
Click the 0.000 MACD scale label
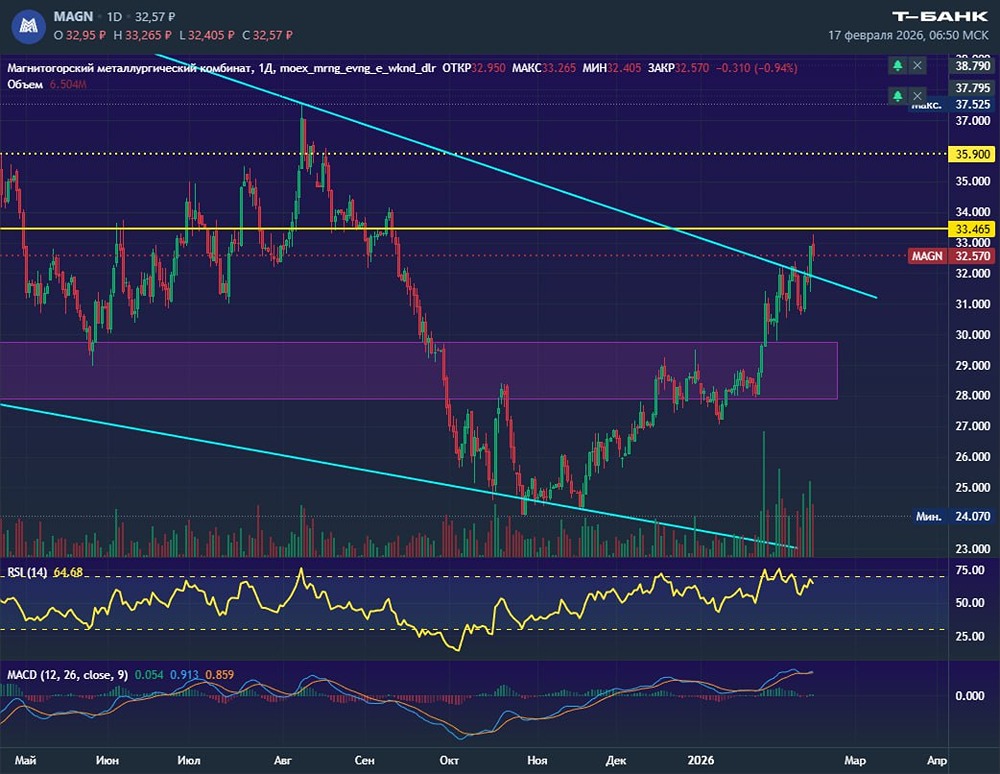[969, 696]
